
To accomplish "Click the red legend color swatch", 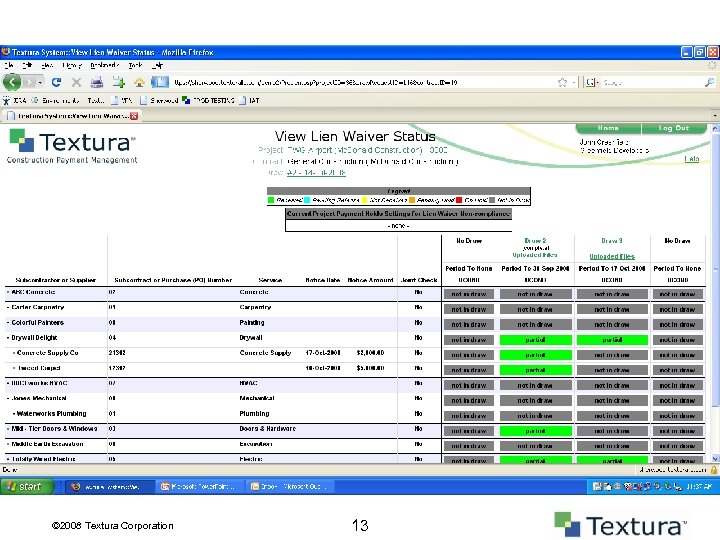I will pos(459,200).
